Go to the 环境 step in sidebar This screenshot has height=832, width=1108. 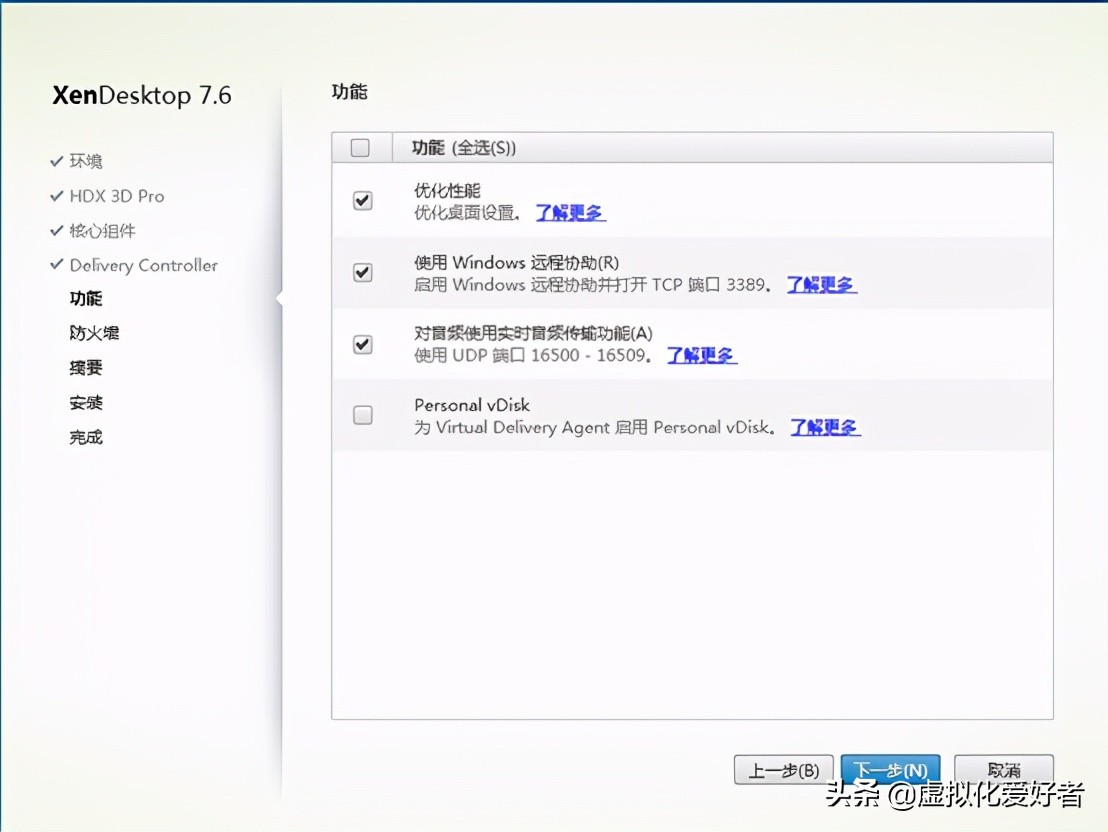click(x=86, y=161)
